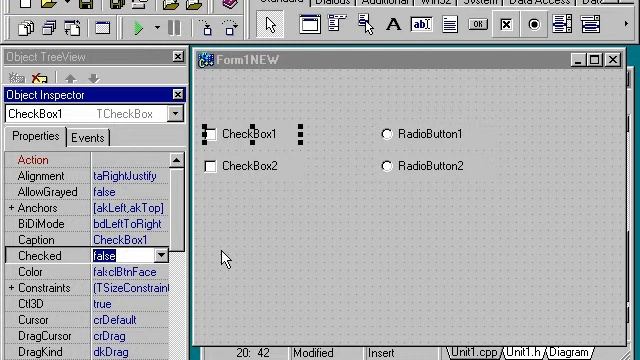Switch to the Win32 palette tab
The image size is (640, 360).
435,2
